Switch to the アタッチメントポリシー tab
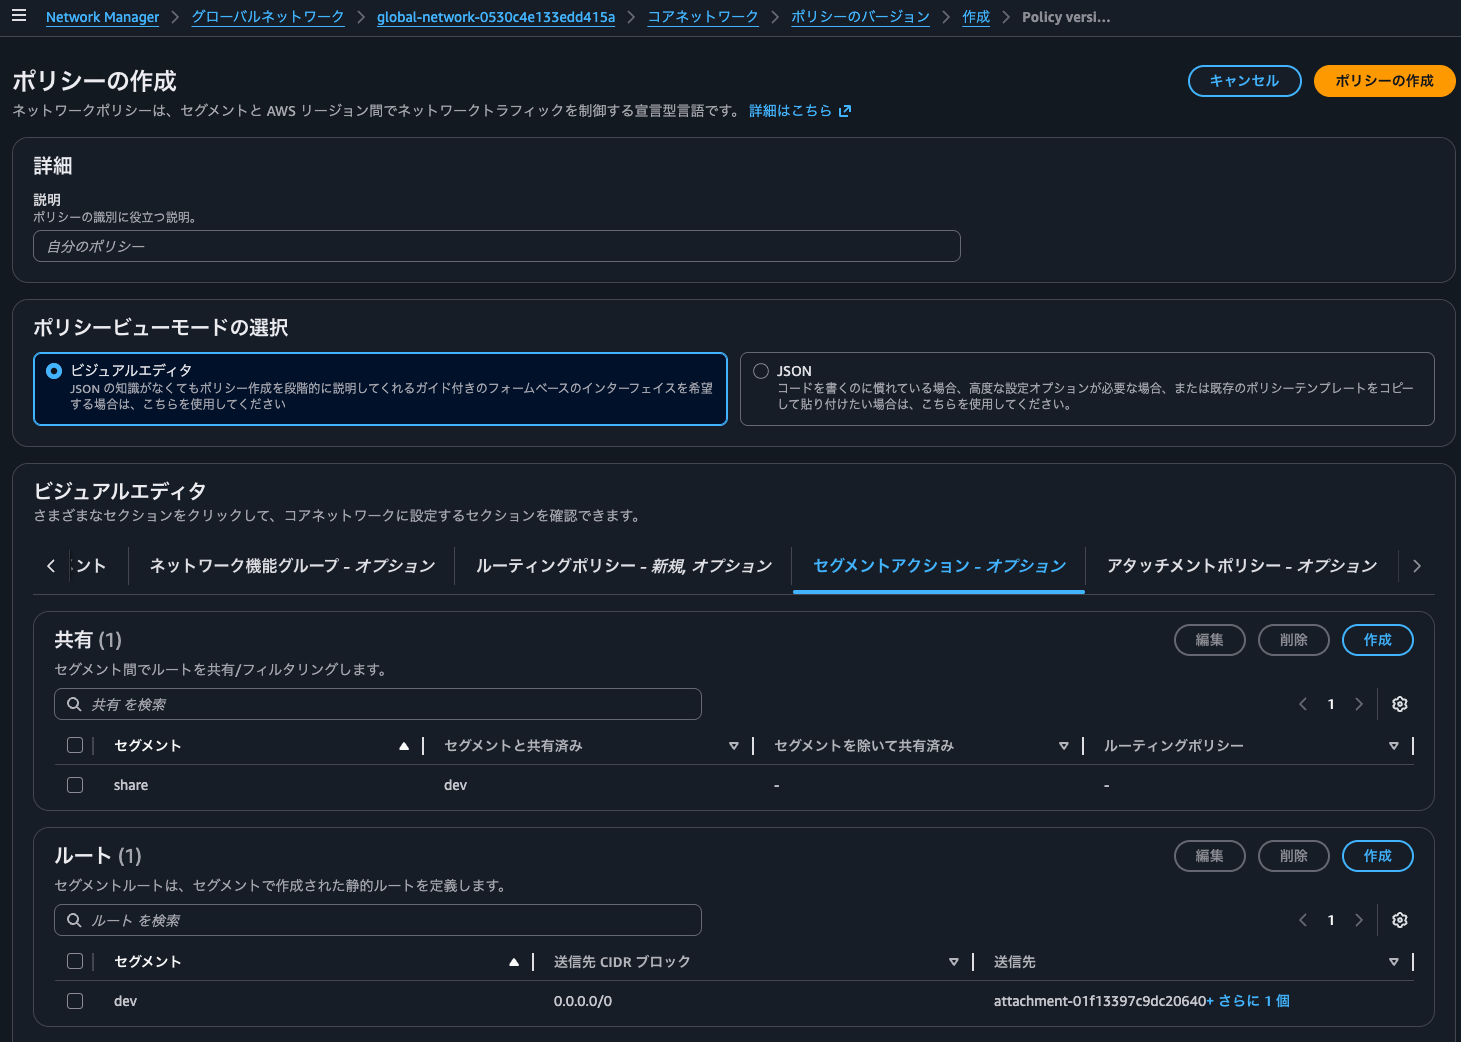Image resolution: width=1461 pixels, height=1042 pixels. tap(1240, 565)
